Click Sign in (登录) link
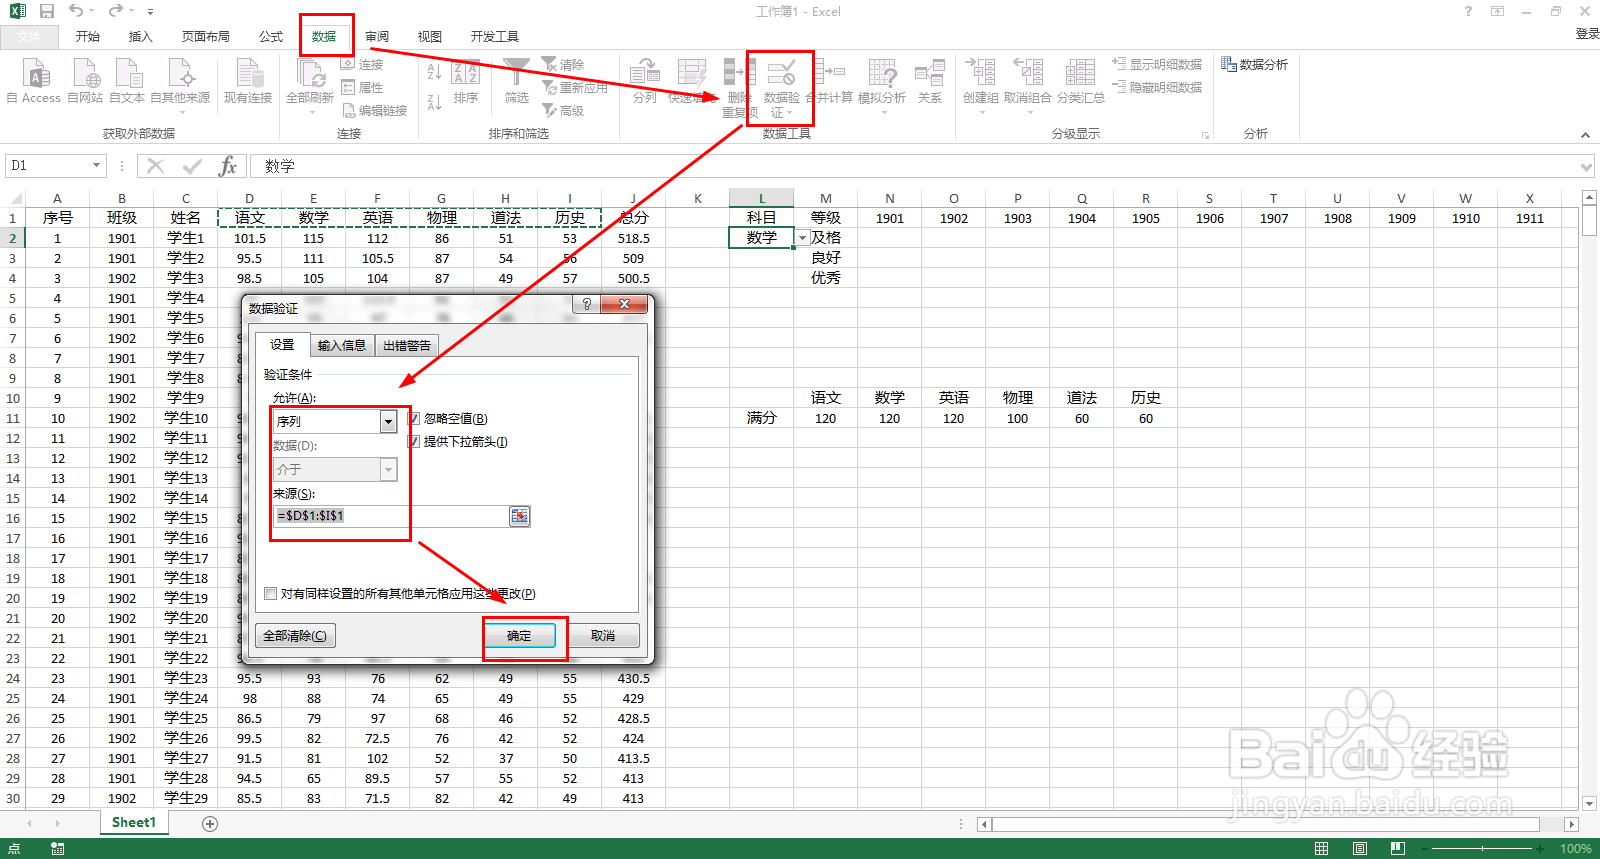 click(1587, 34)
